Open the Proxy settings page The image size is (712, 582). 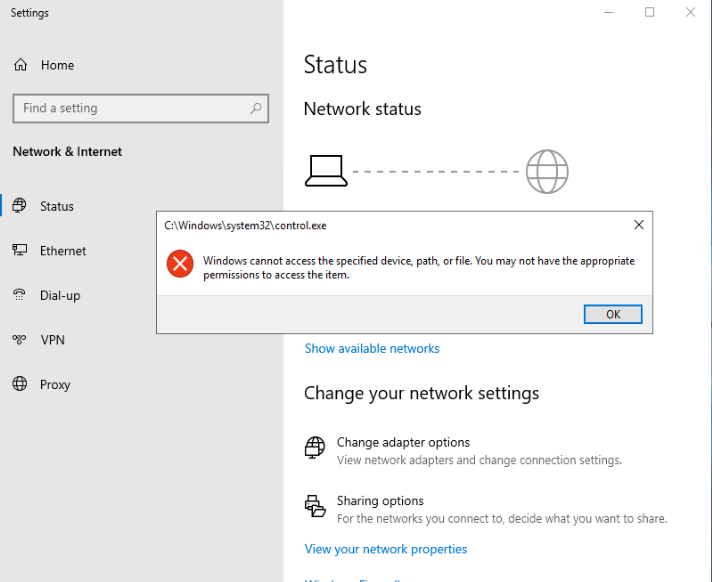tap(55, 384)
